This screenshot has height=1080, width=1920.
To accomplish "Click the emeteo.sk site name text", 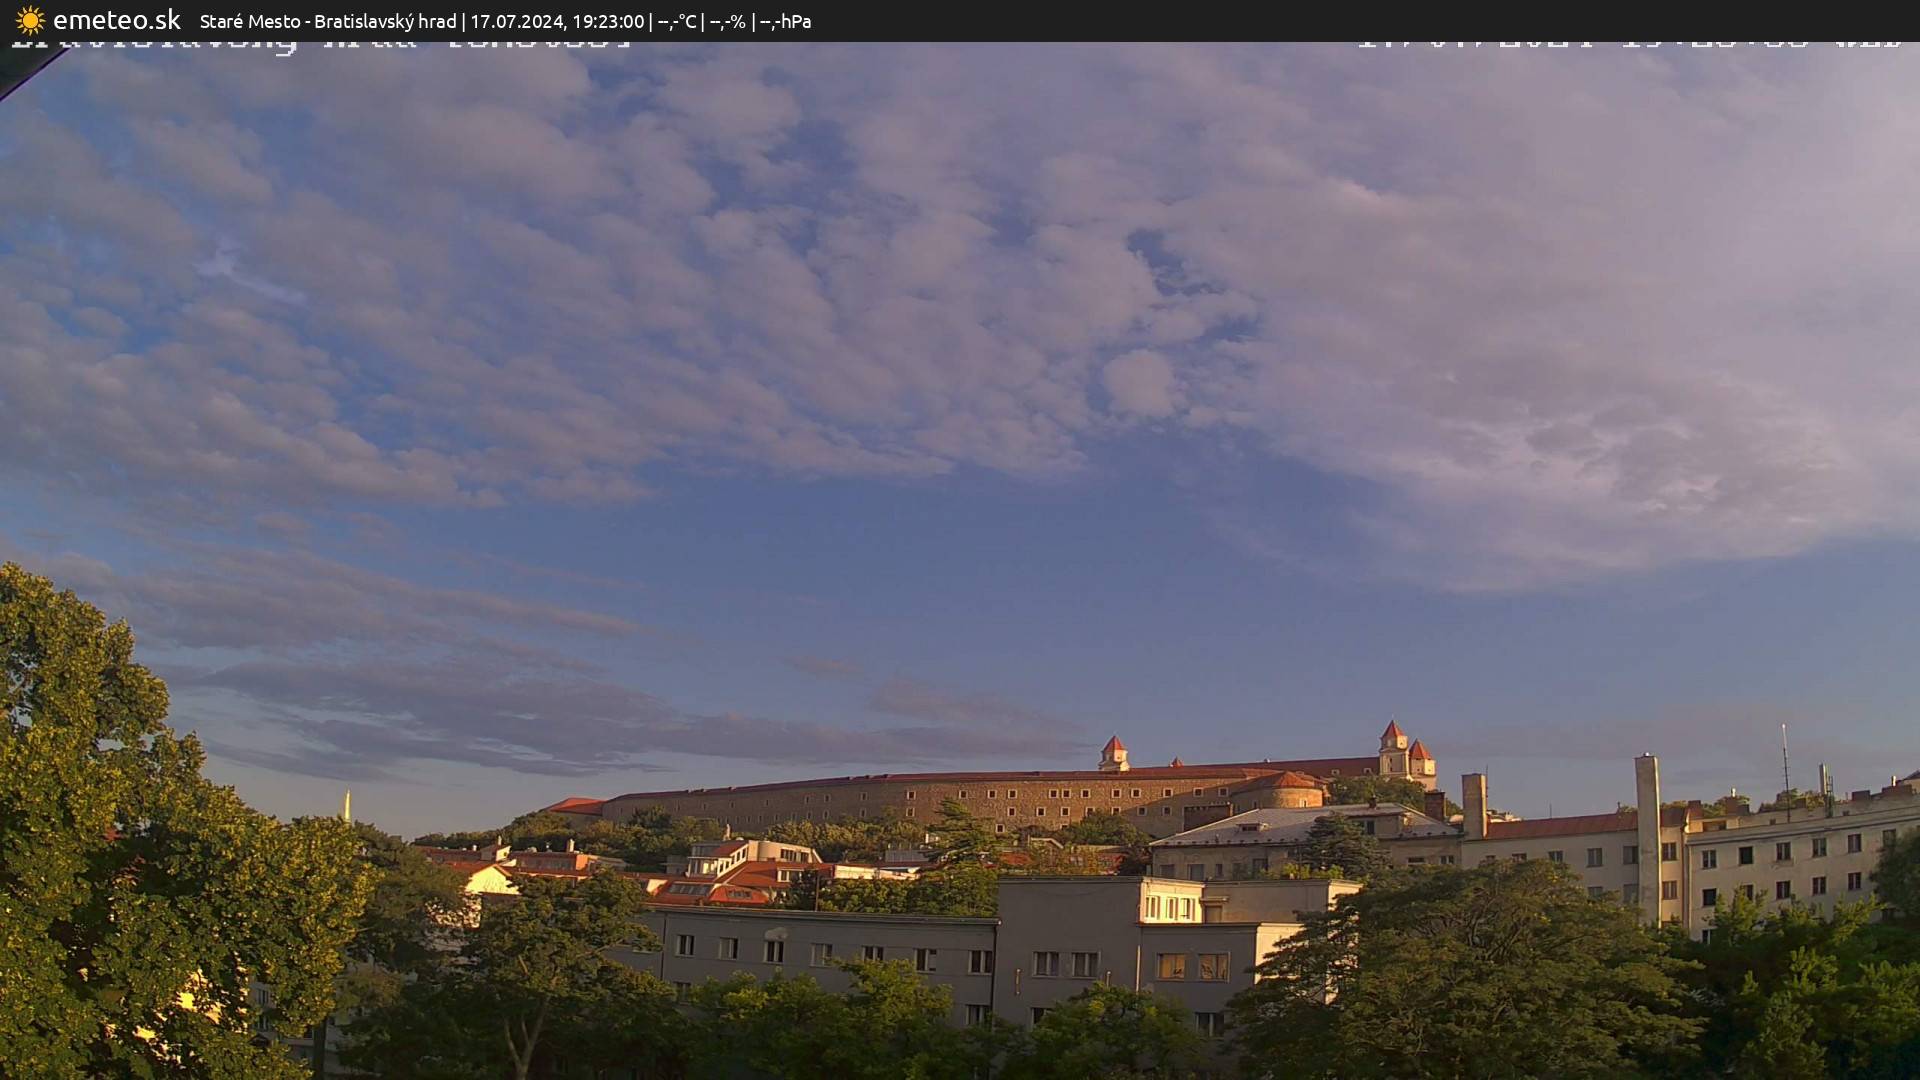I will tap(117, 20).
